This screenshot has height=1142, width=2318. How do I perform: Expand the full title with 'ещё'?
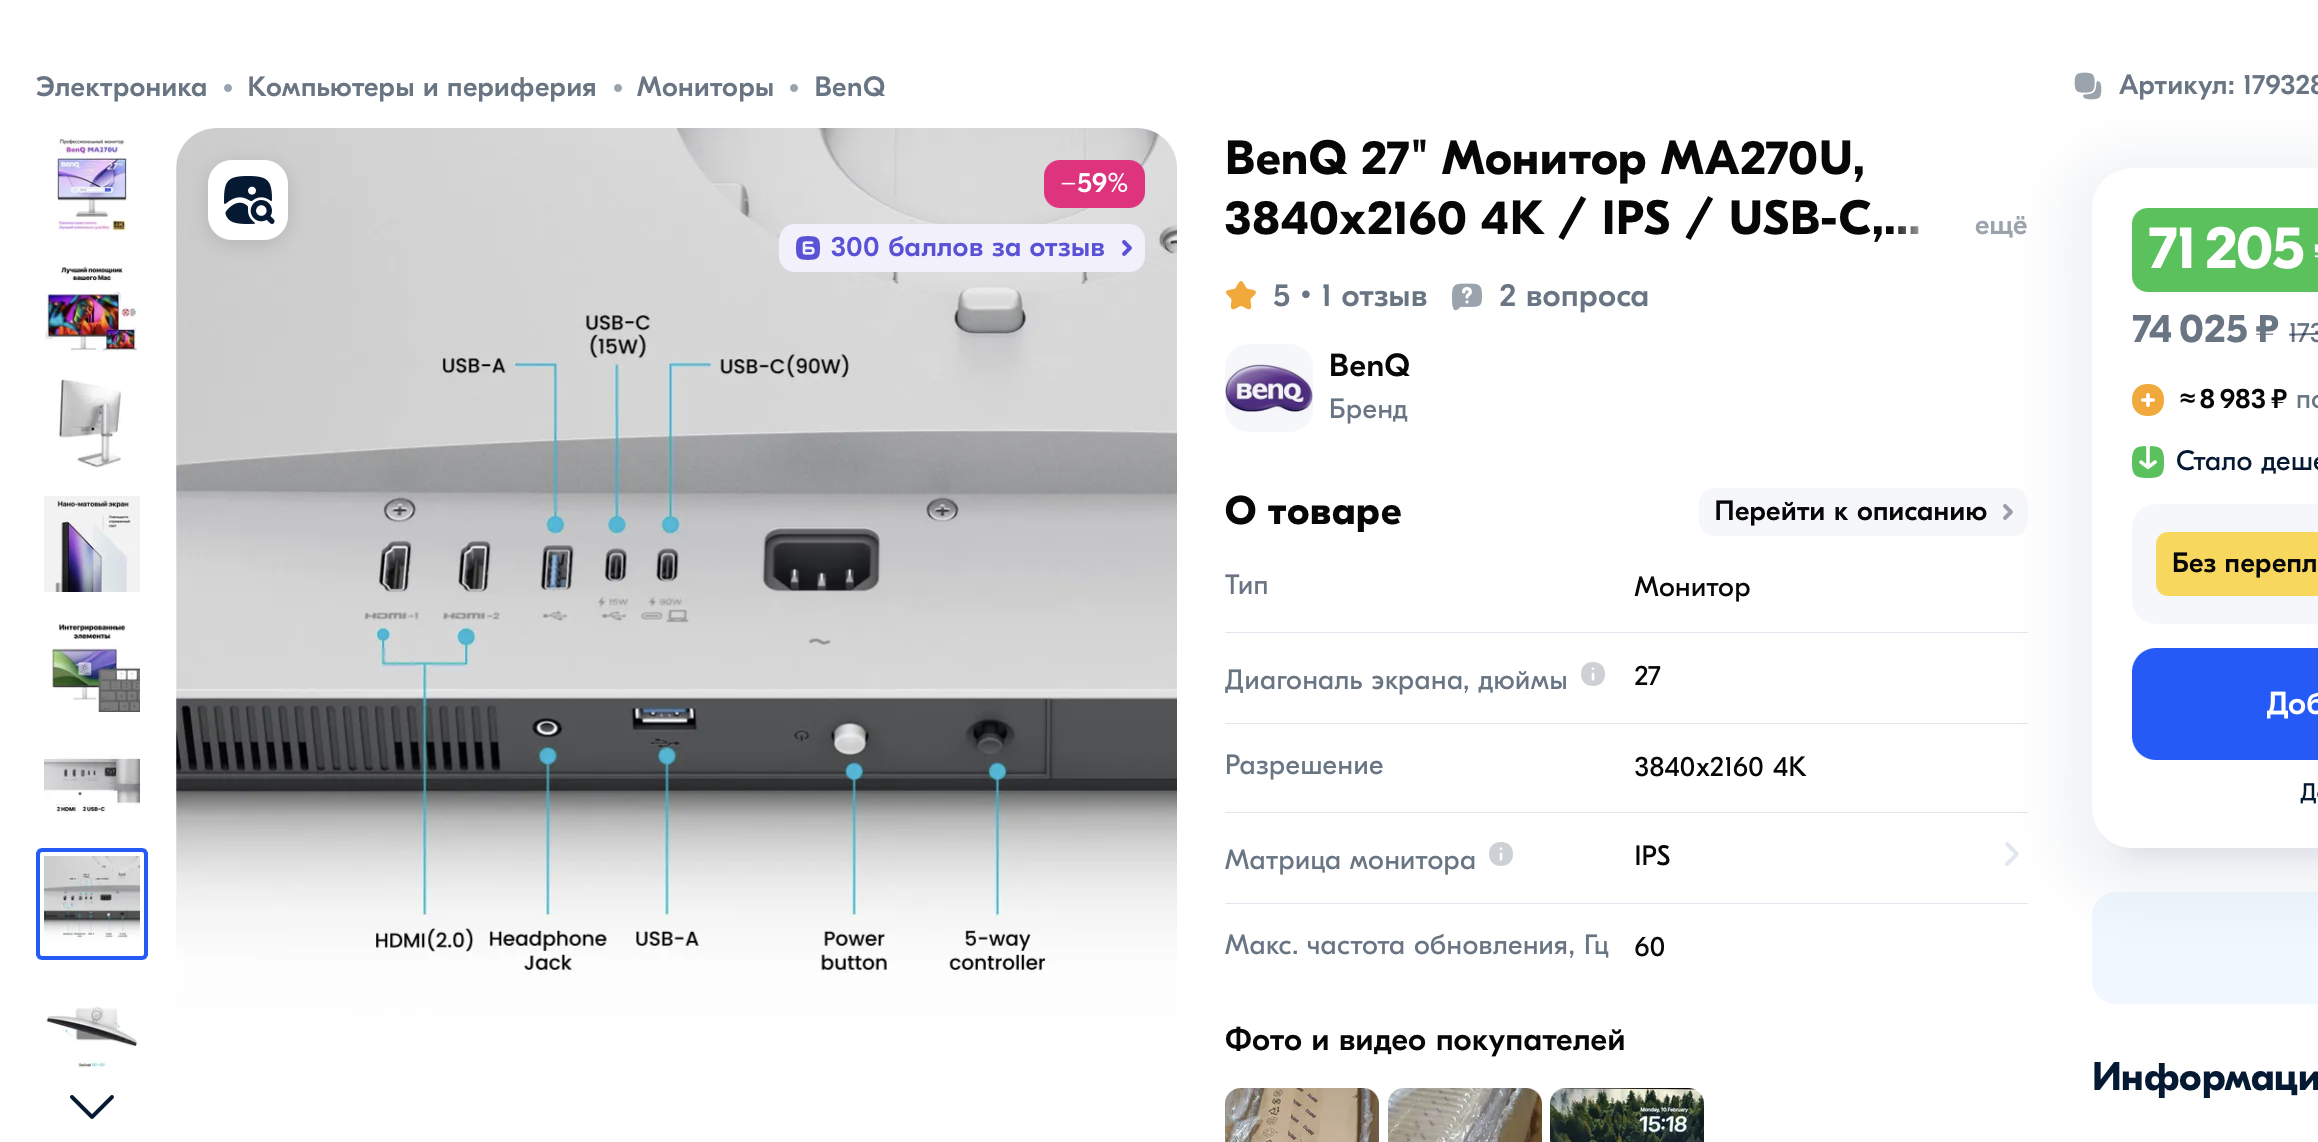pyautogui.click(x=2000, y=226)
